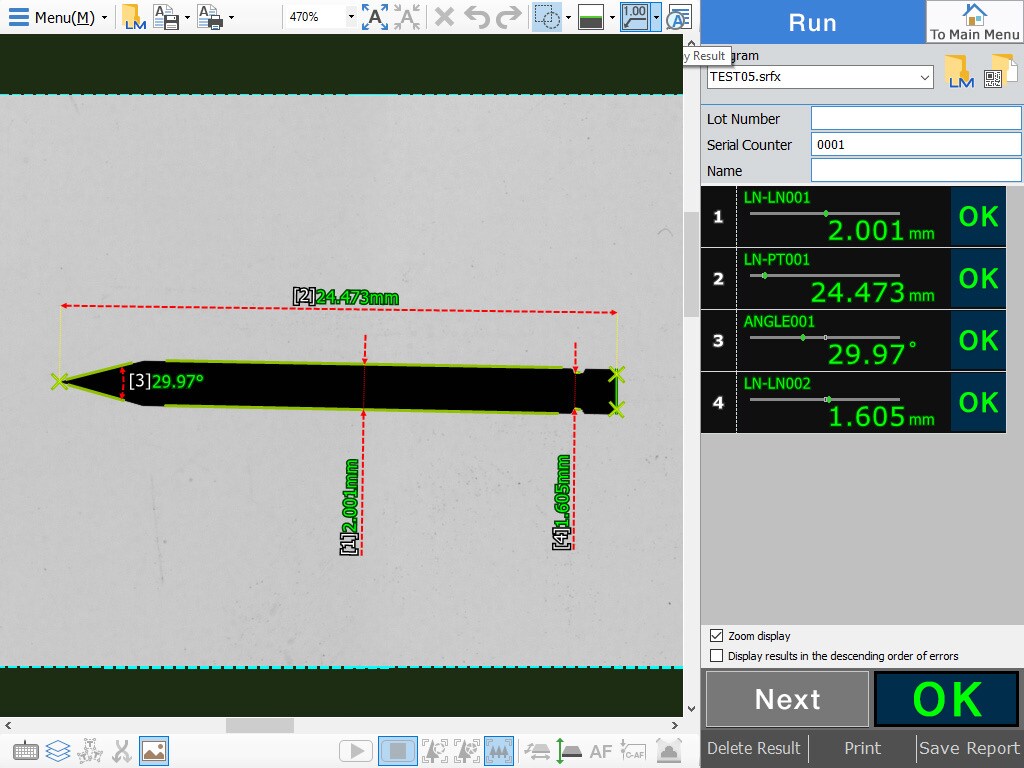Viewport: 1024px width, 768px height.
Task: Open the 470% zoom level dropdown
Action: [x=350, y=17]
